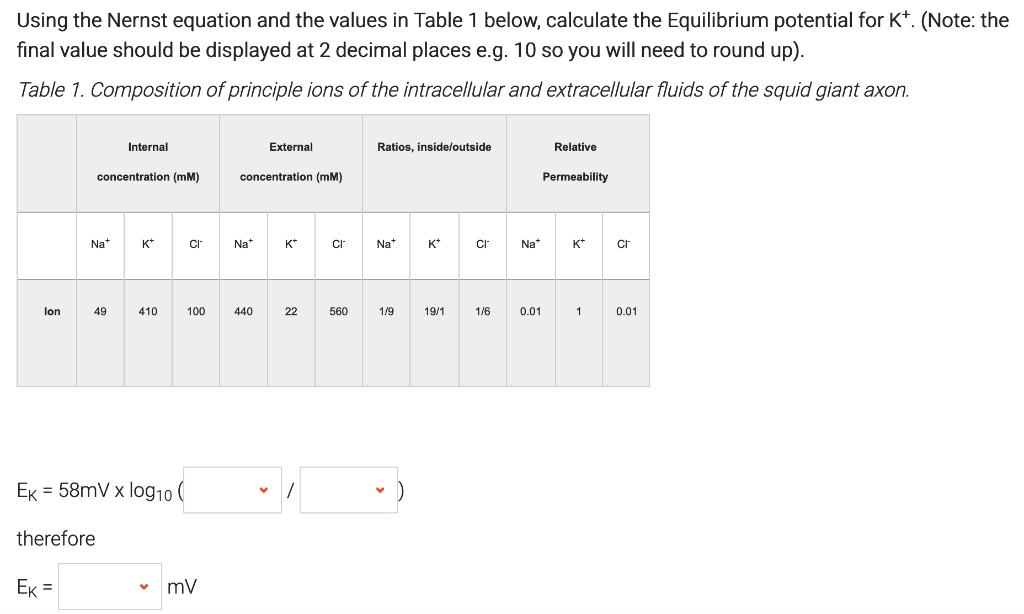Click the Internal concentration column header

coord(147,162)
